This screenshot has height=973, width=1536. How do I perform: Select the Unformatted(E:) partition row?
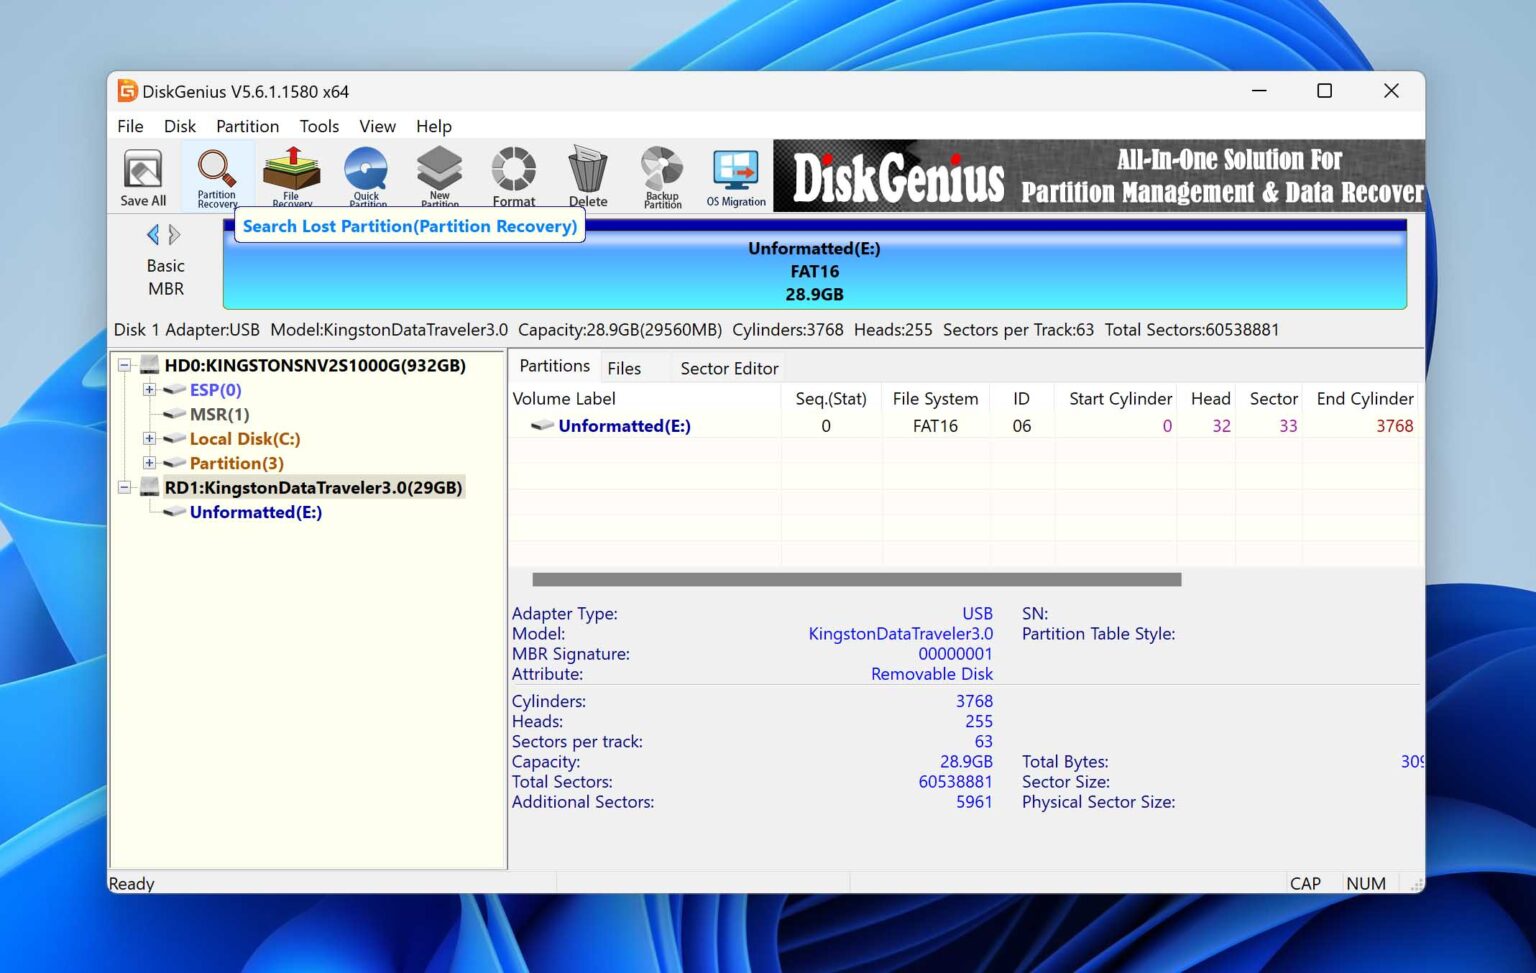point(623,425)
